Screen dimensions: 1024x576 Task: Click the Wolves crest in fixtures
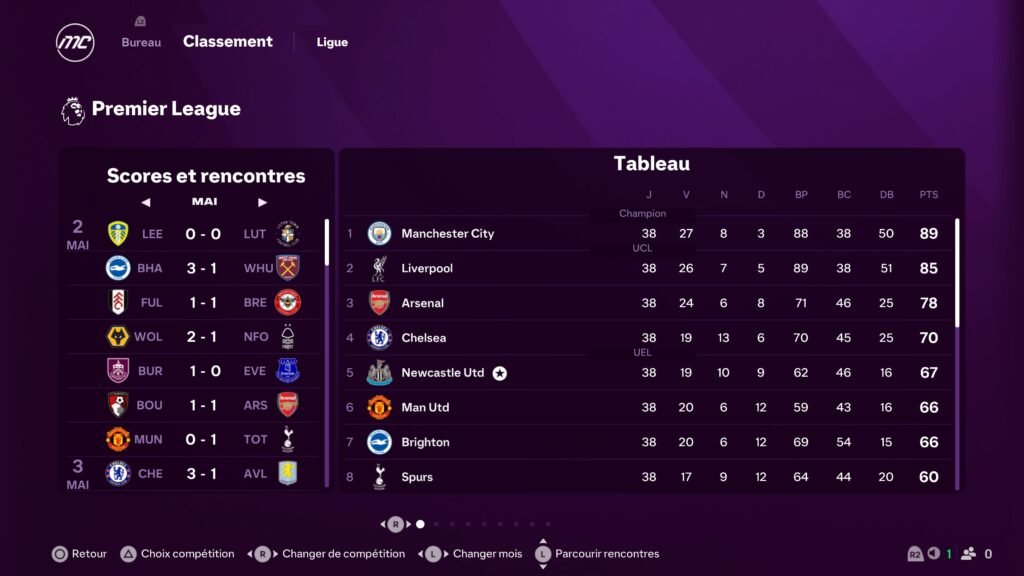tap(118, 336)
